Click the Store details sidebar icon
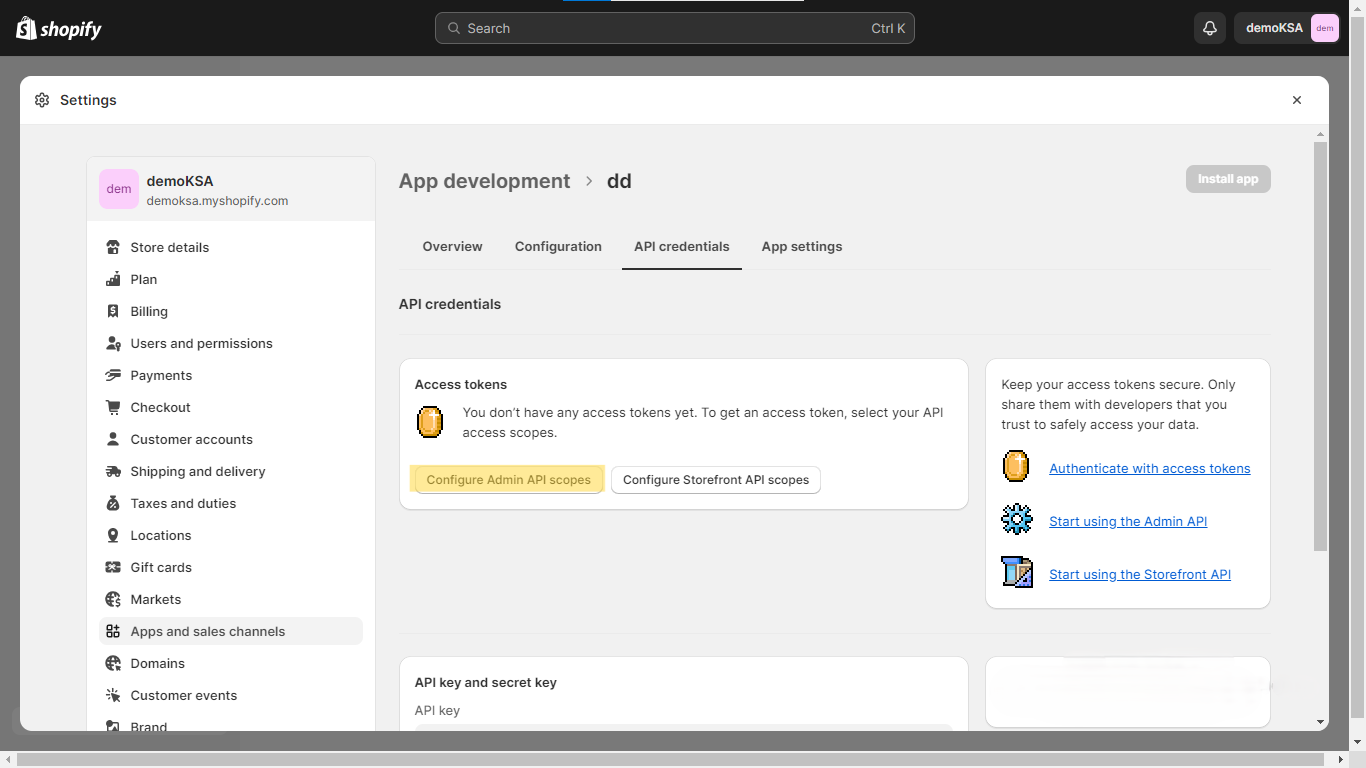Screen dimensions: 1366x768 [113, 247]
